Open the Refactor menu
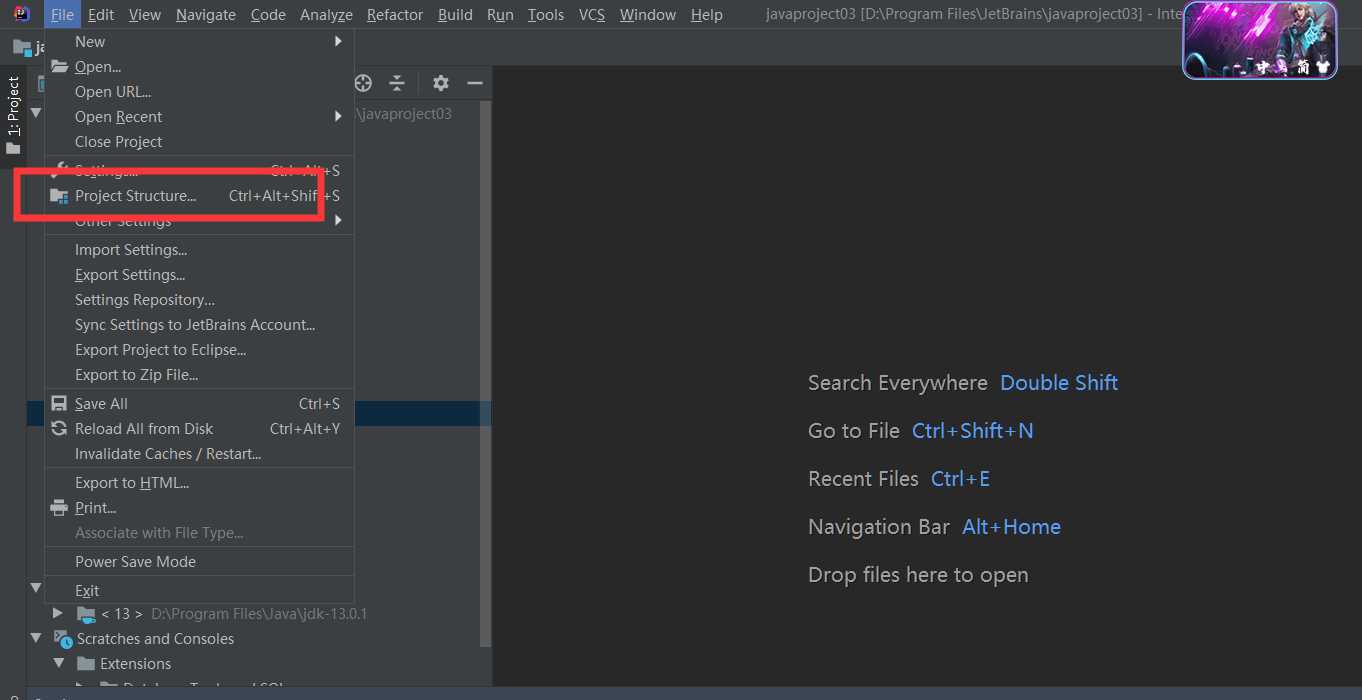 click(395, 15)
